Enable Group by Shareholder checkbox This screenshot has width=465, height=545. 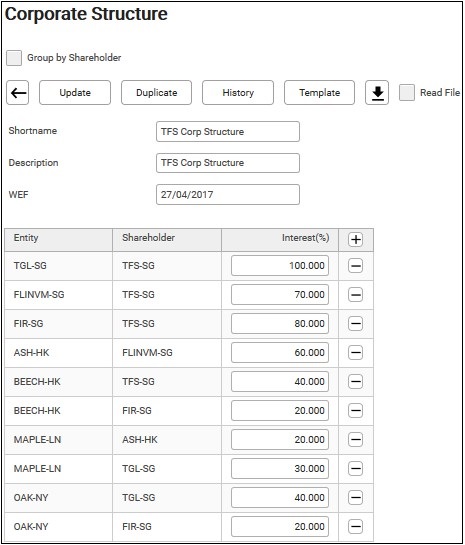pos(14,58)
